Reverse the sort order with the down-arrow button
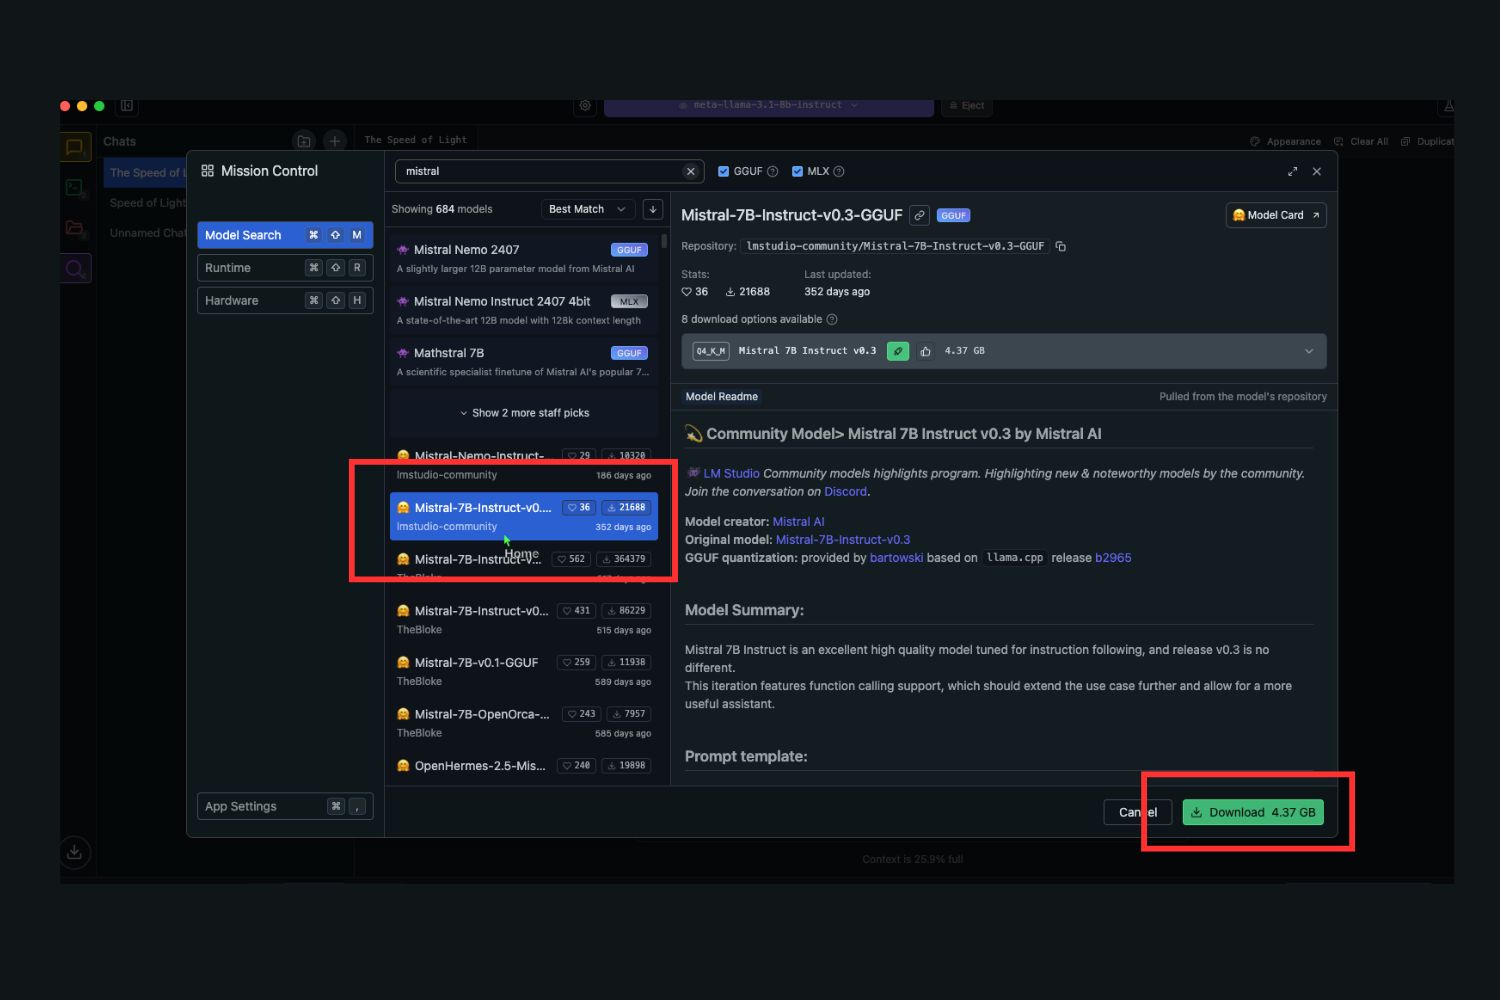The image size is (1500, 1000). tap(653, 209)
